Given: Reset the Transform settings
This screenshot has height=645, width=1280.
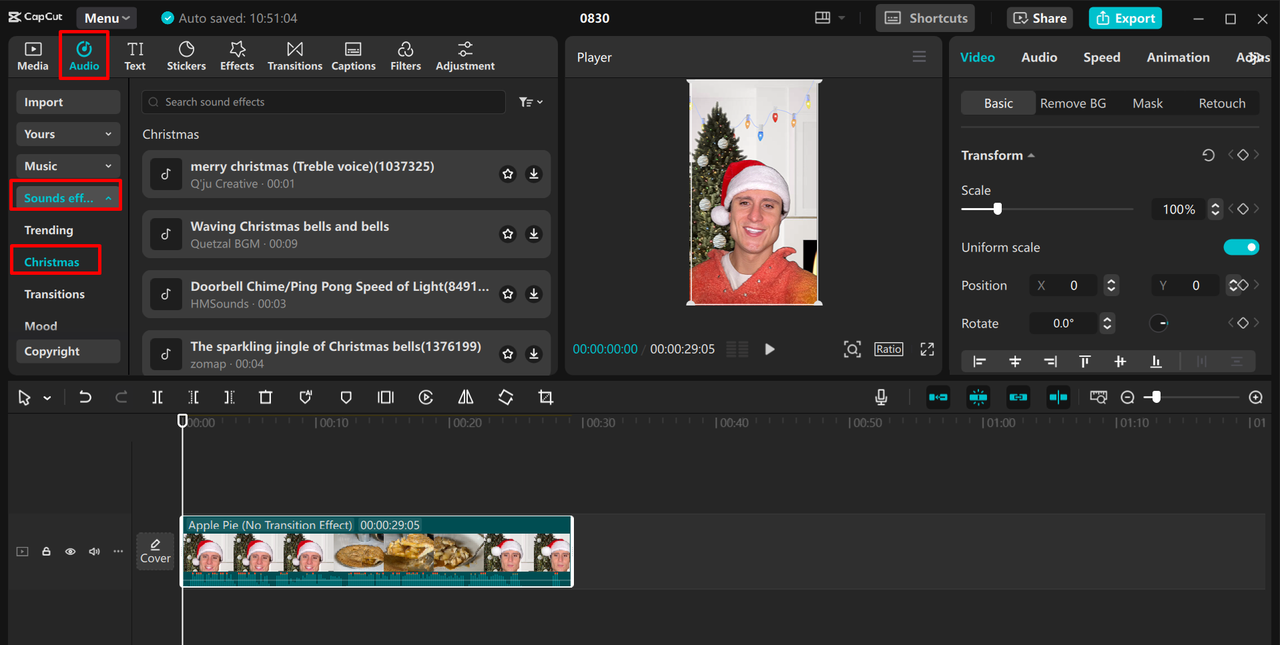Looking at the screenshot, I should [x=1208, y=155].
